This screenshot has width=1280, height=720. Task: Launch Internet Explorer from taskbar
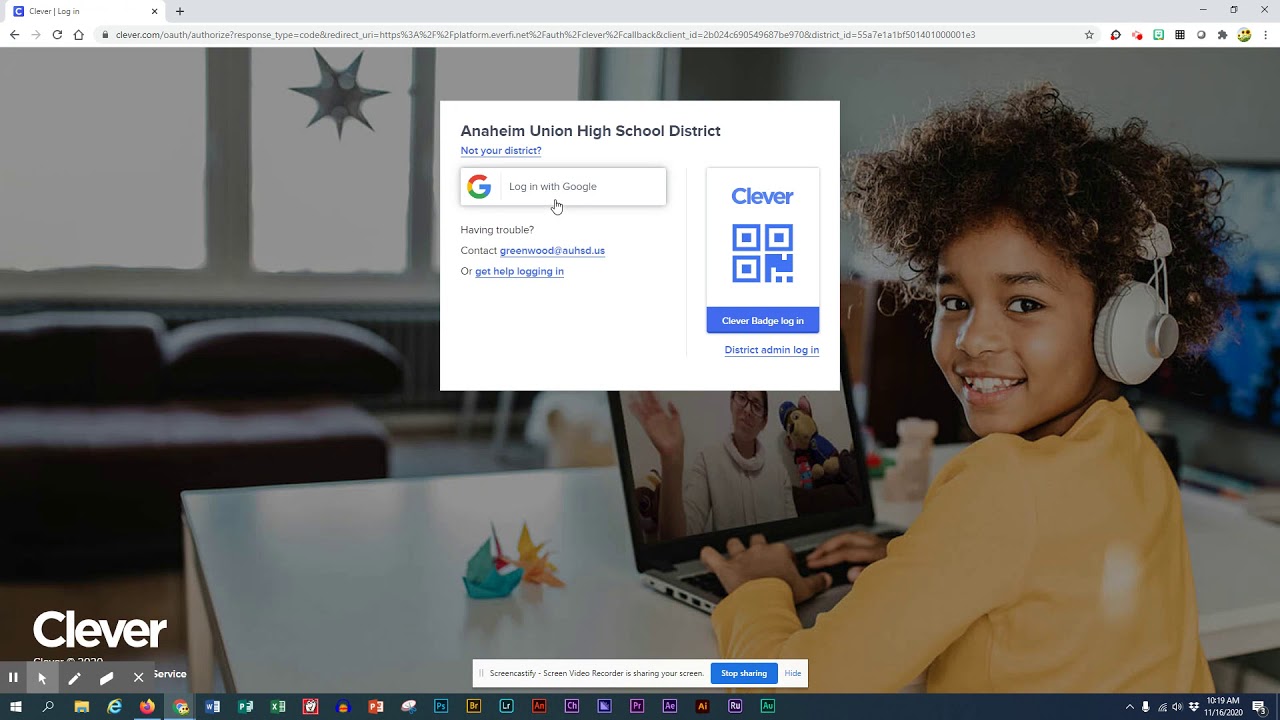coord(115,706)
